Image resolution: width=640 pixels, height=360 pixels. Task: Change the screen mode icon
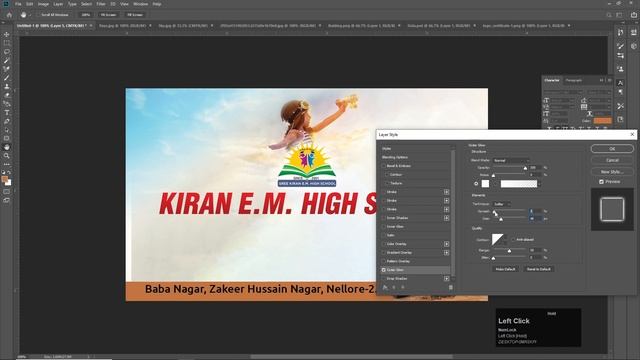click(x=7, y=200)
